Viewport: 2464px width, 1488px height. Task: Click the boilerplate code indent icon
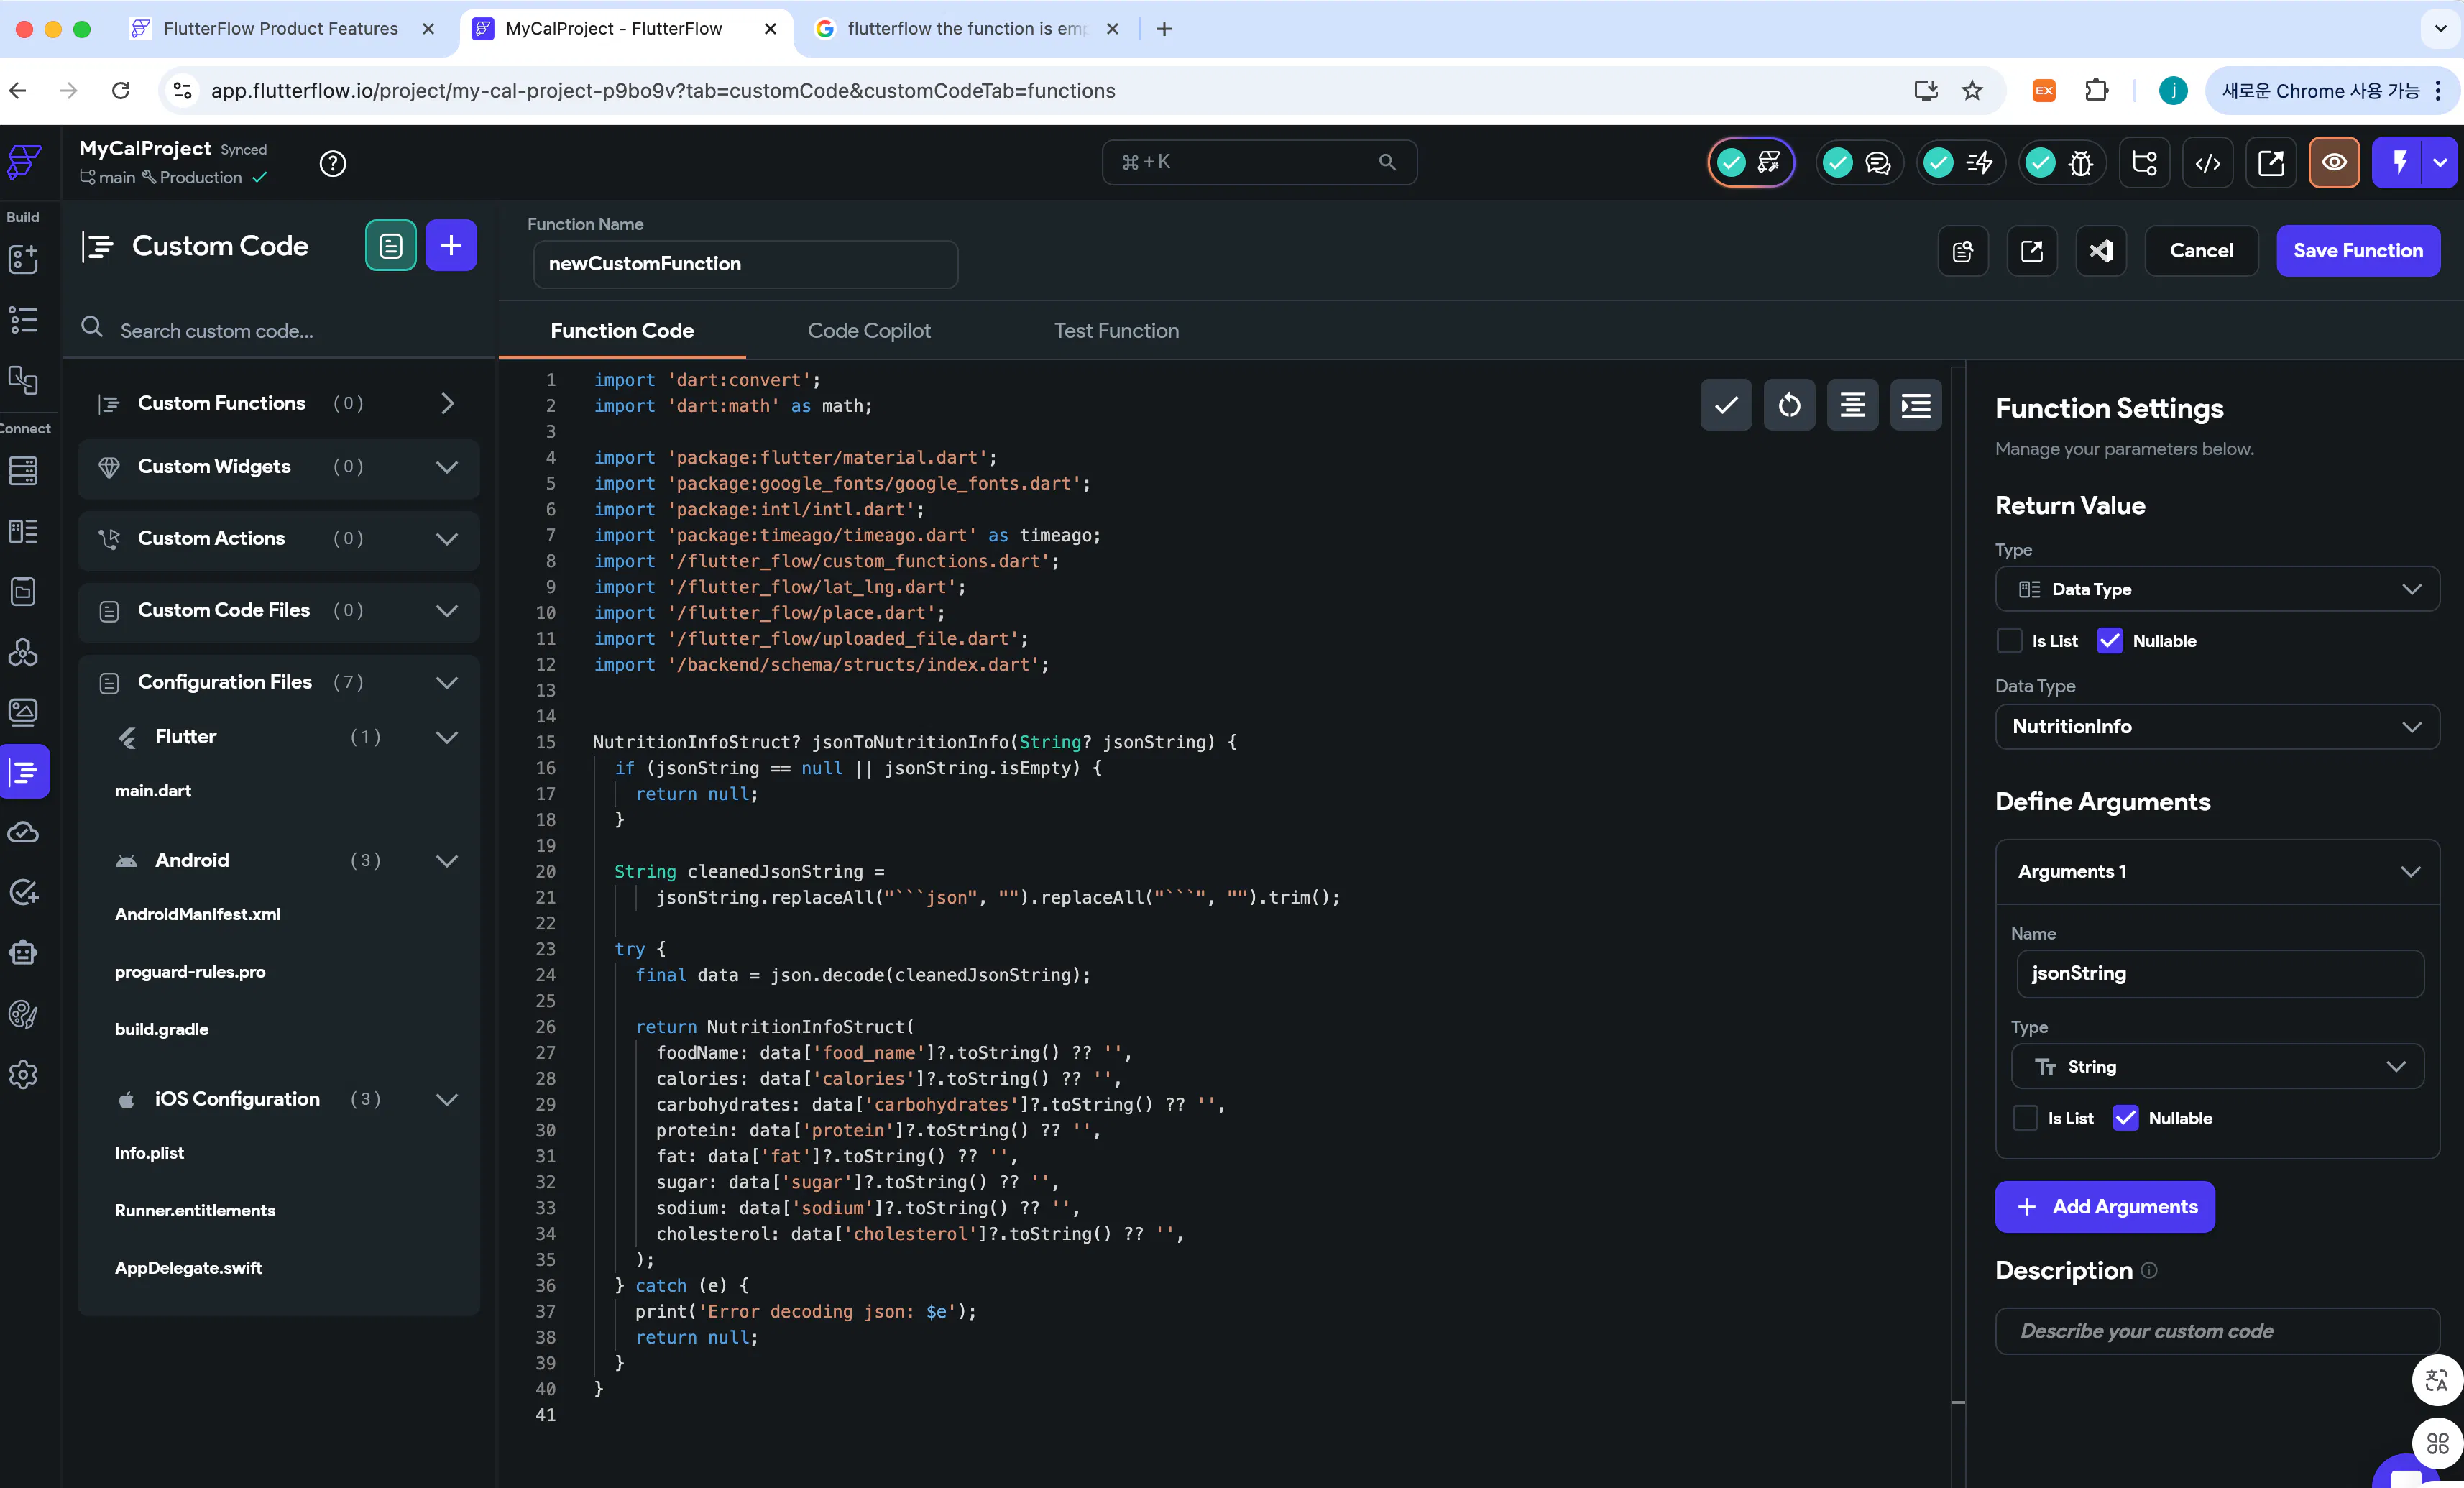pos(1916,405)
